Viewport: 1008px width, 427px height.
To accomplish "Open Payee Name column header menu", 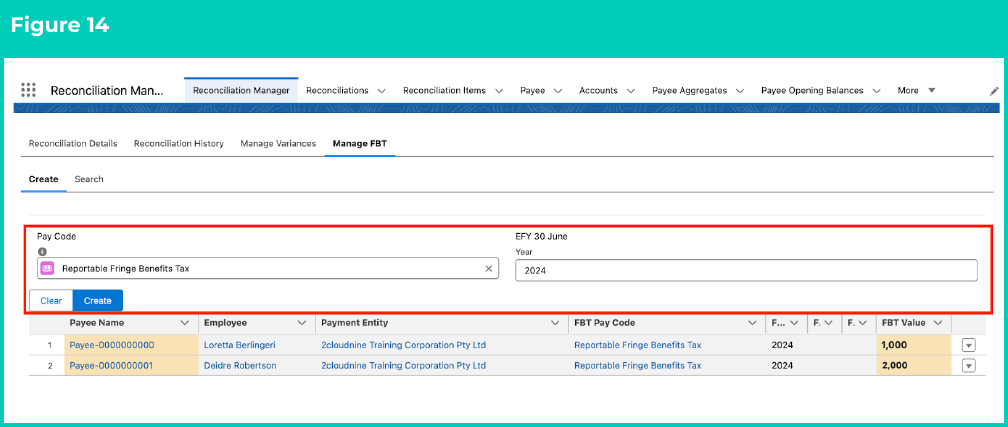I will click(185, 323).
